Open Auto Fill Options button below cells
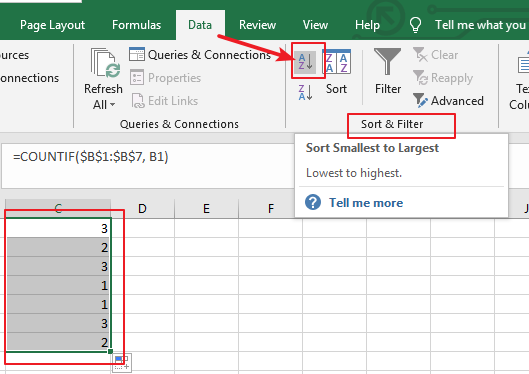The height and width of the screenshot is (374, 529). (122, 363)
